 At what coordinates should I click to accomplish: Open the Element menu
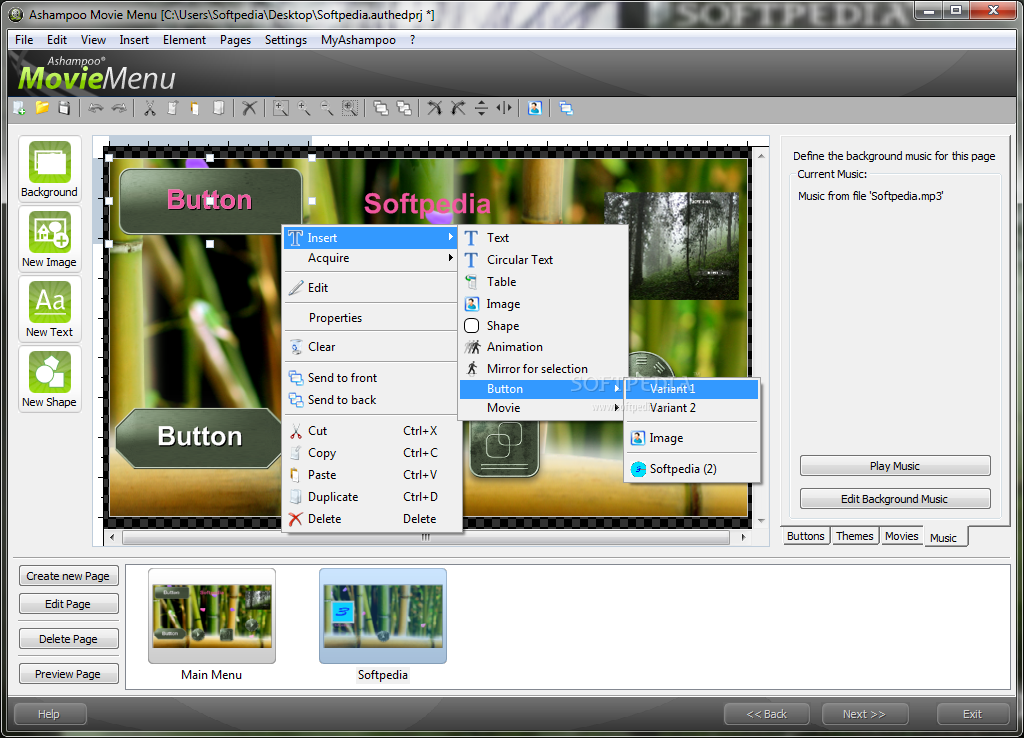(x=184, y=40)
